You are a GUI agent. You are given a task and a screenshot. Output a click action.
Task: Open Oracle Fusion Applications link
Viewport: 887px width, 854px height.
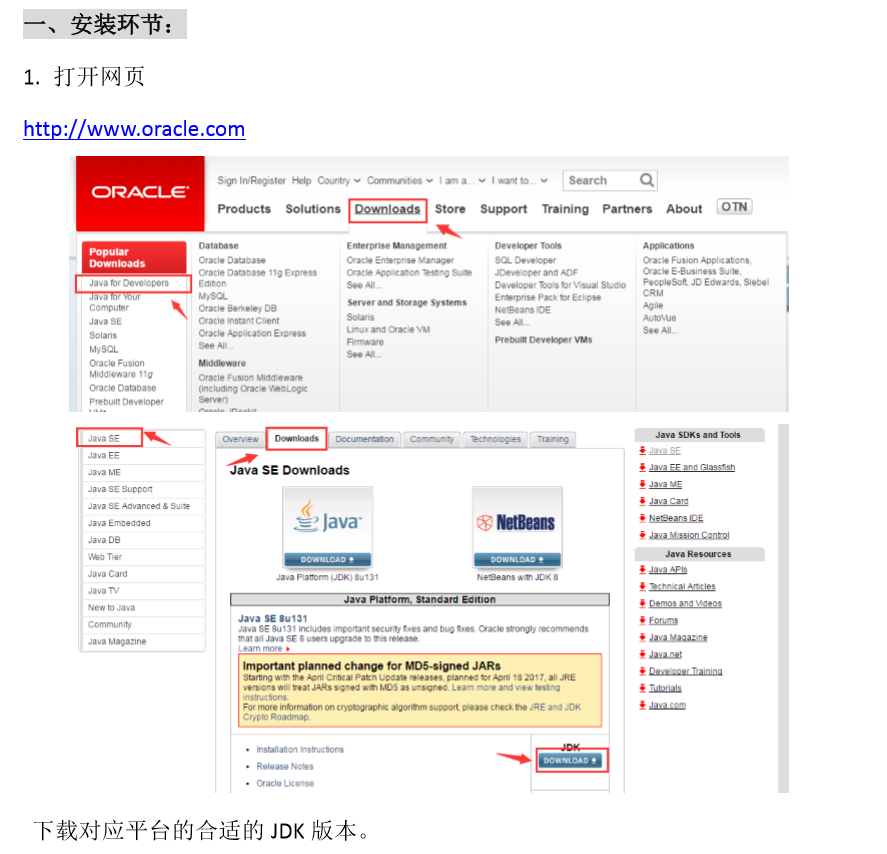[697, 260]
